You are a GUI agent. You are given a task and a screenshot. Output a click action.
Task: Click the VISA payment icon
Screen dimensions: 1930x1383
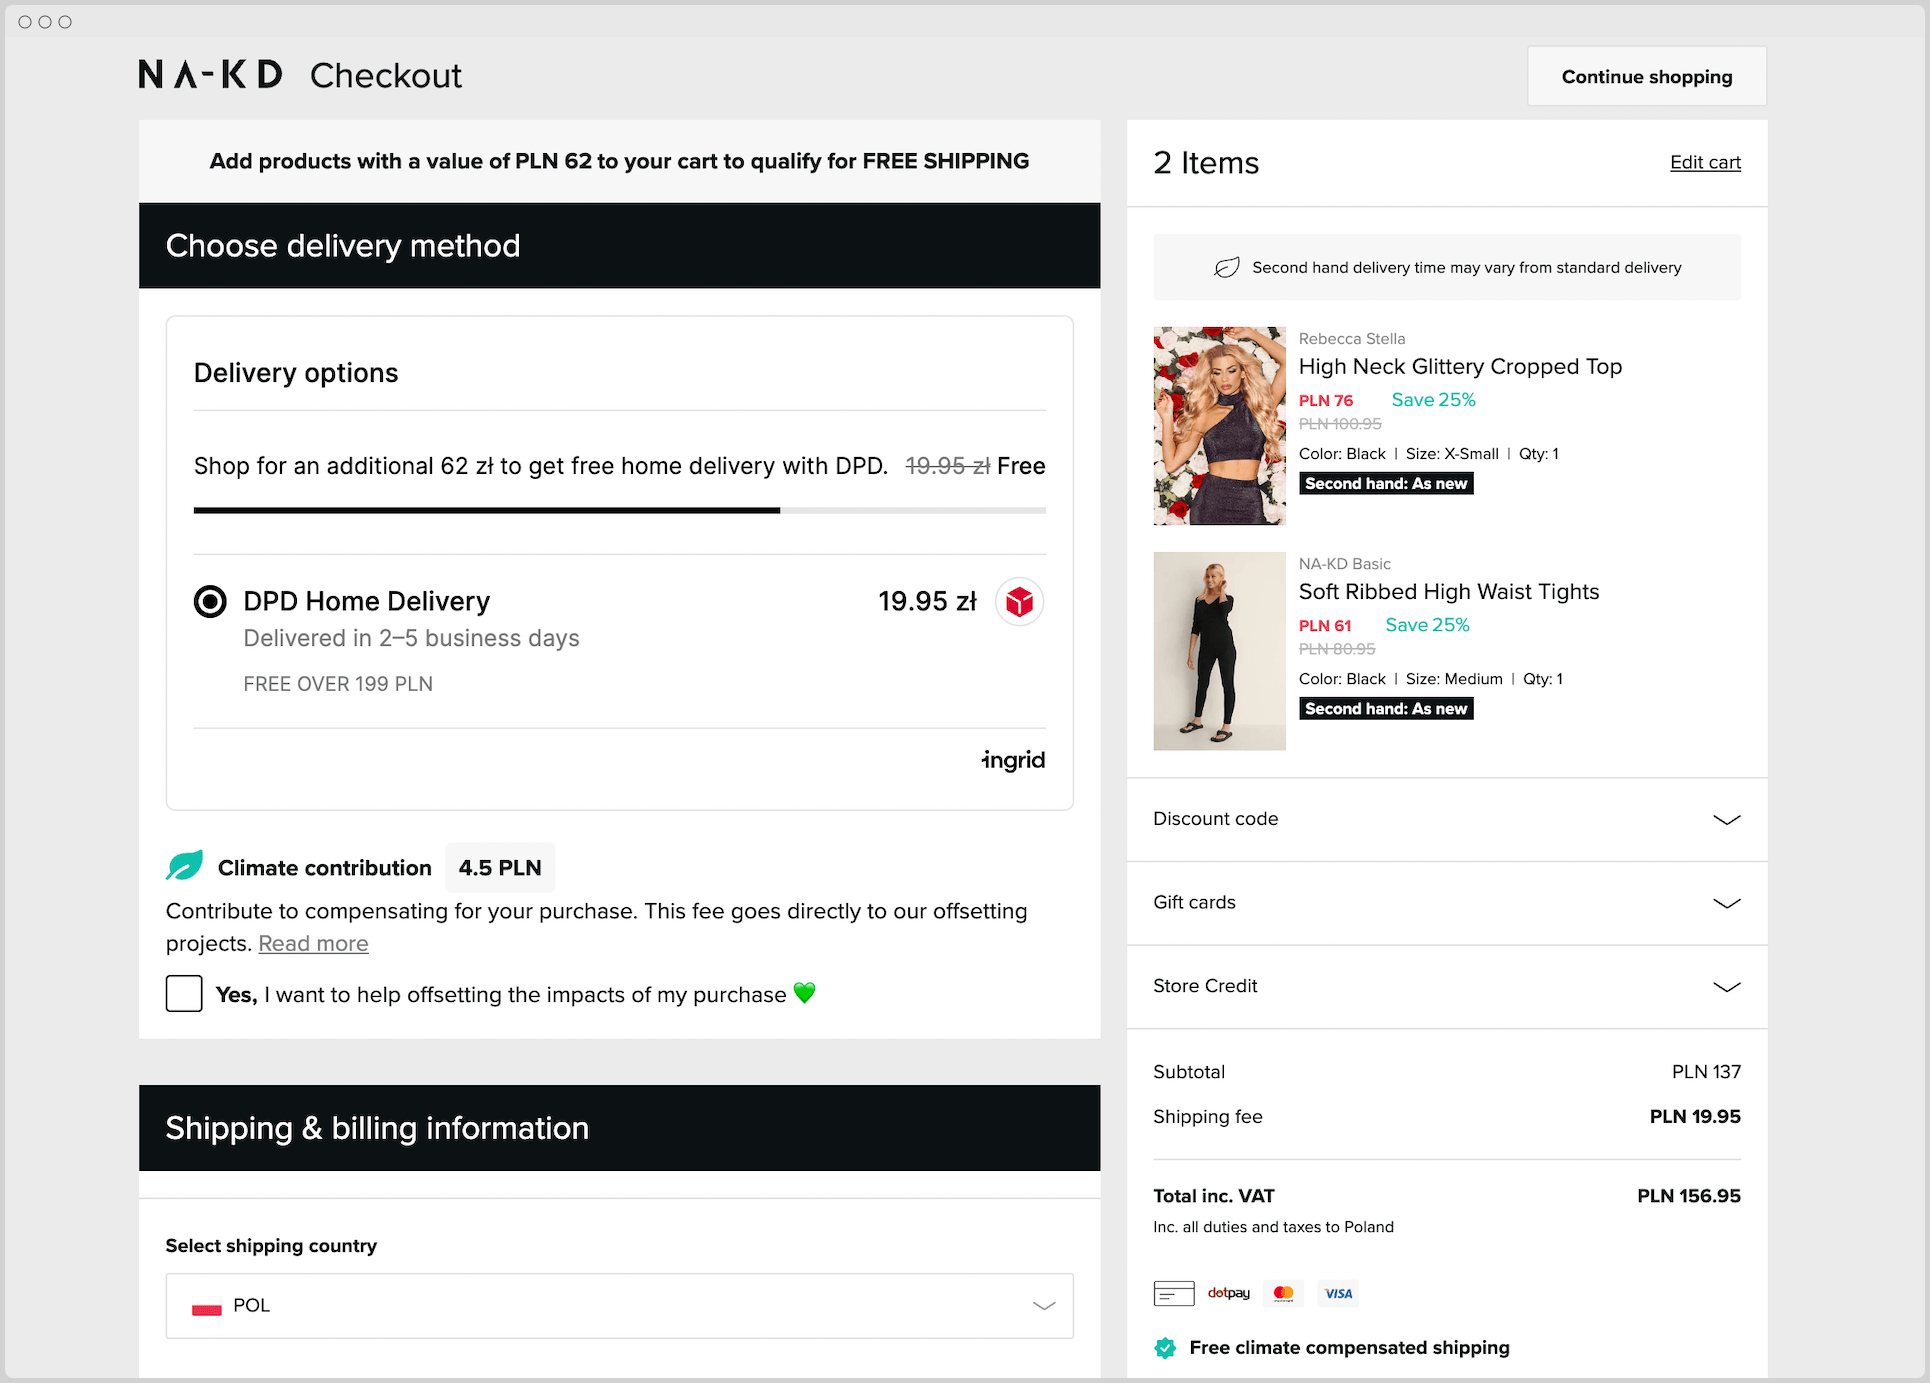click(x=1338, y=1293)
